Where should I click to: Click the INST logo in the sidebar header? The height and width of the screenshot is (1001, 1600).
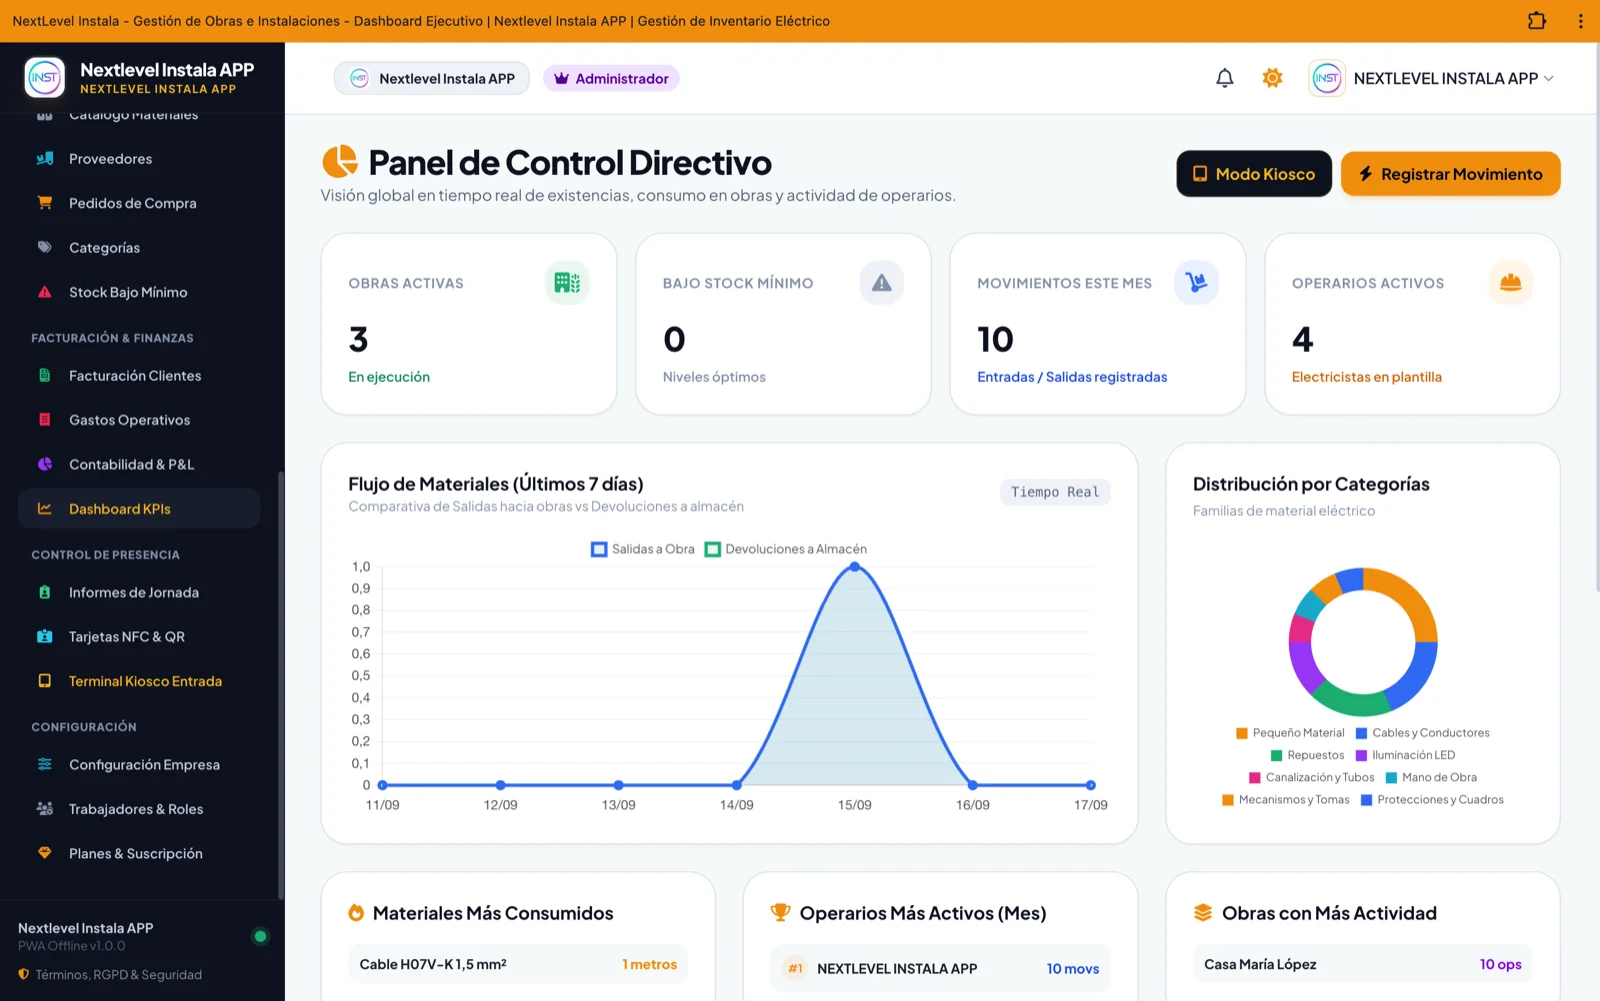[x=44, y=77]
